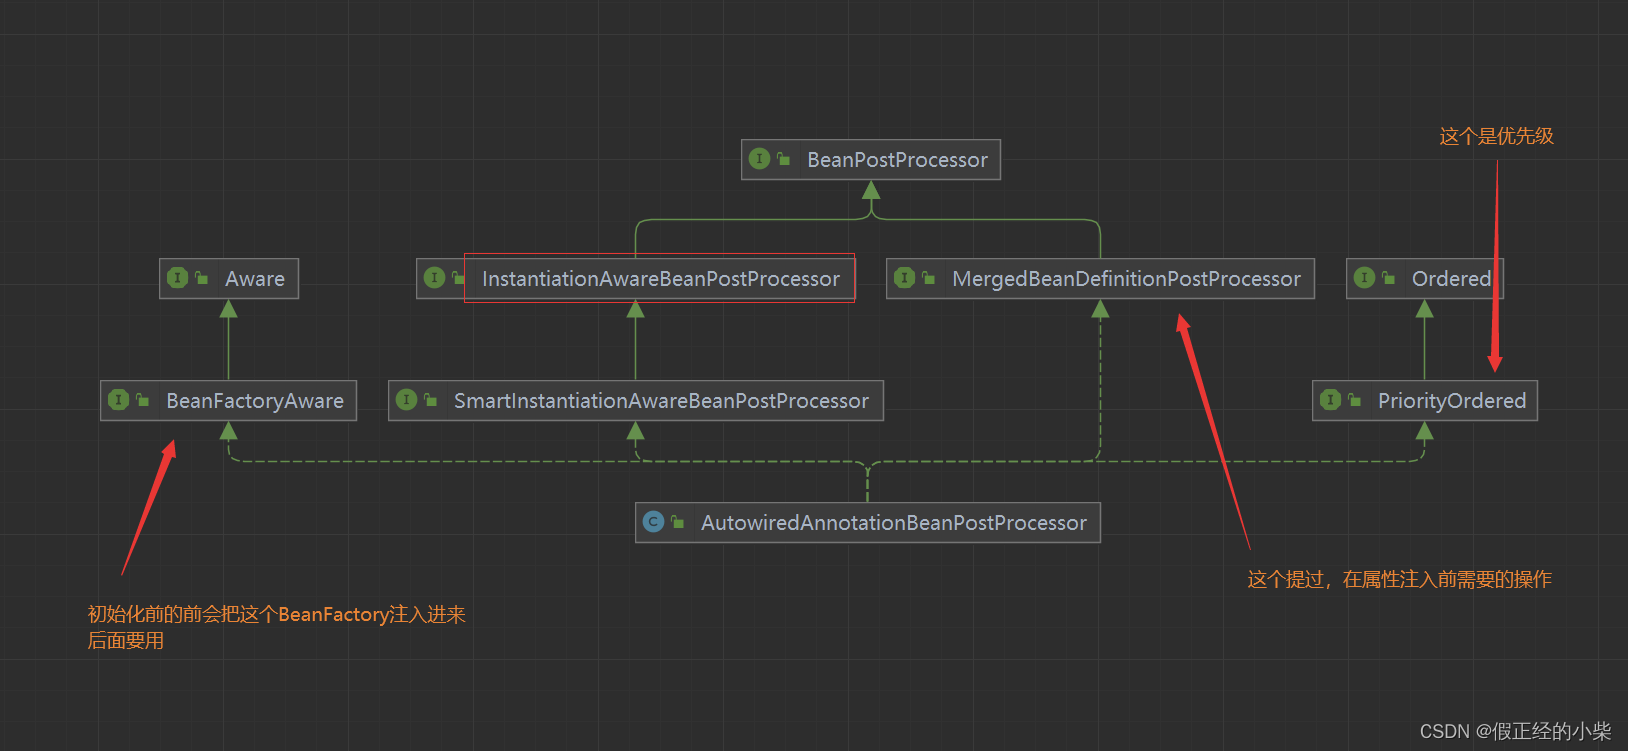The height and width of the screenshot is (751, 1628).
Task: Click interface icon on SmartInstantiationAwareBeanPostProcessor
Action: point(406,400)
